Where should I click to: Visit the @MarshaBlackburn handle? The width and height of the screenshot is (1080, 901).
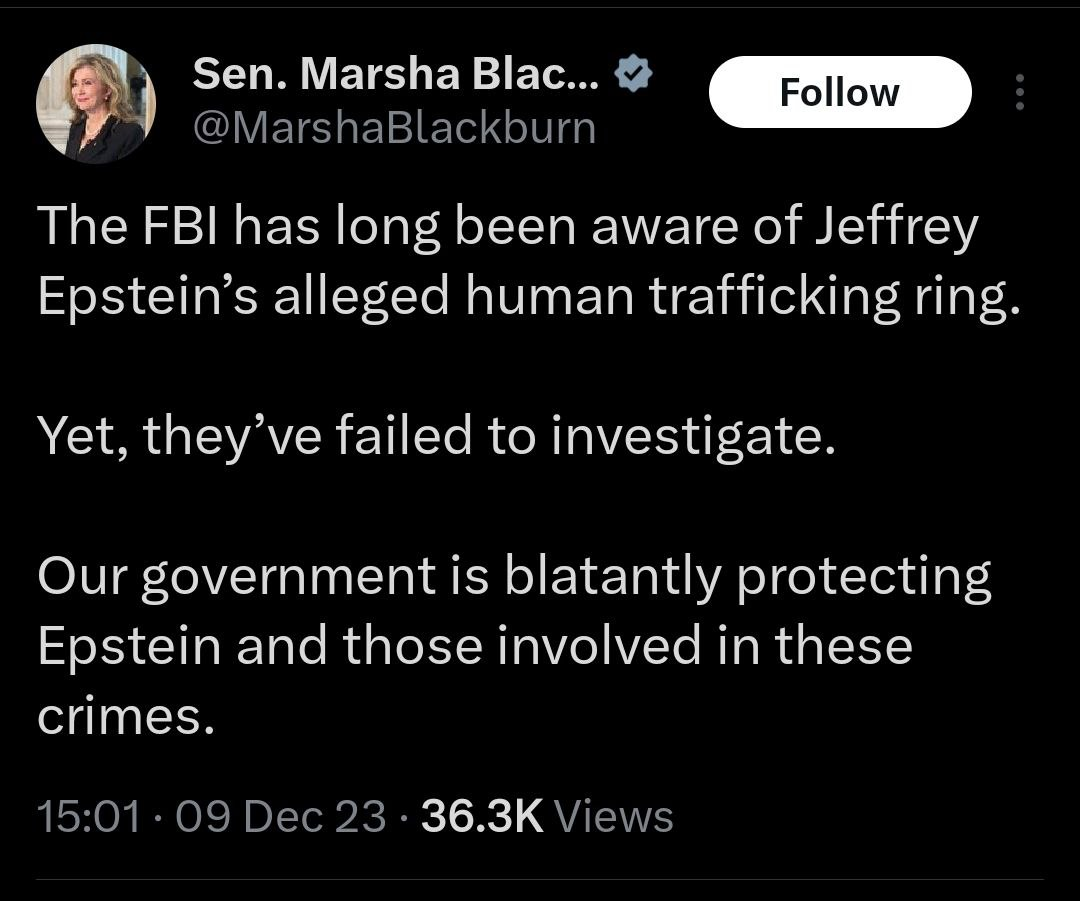(393, 127)
